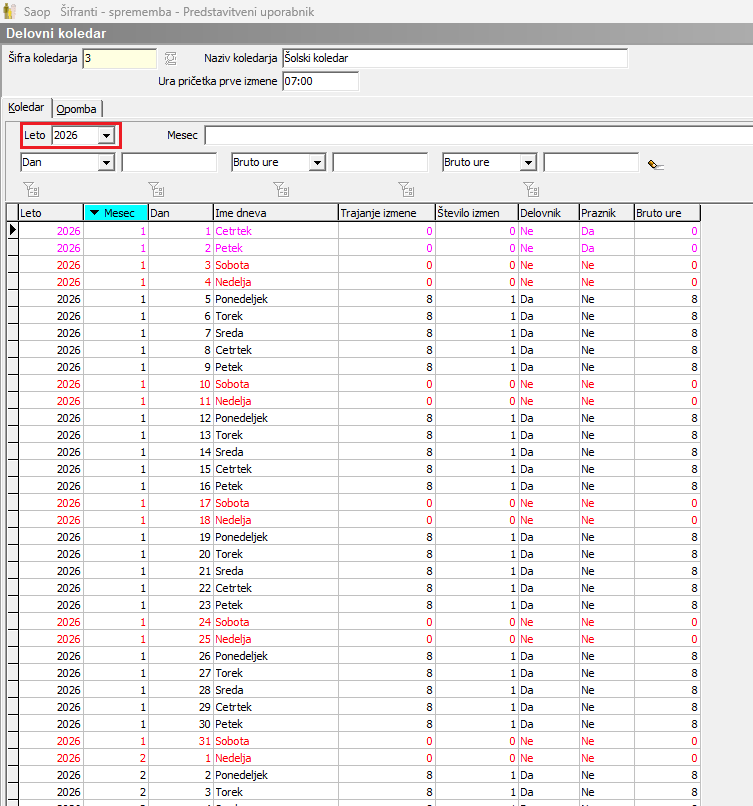The width and height of the screenshot is (753, 806).
Task: Sort by the Dan column header
Action: click(180, 213)
